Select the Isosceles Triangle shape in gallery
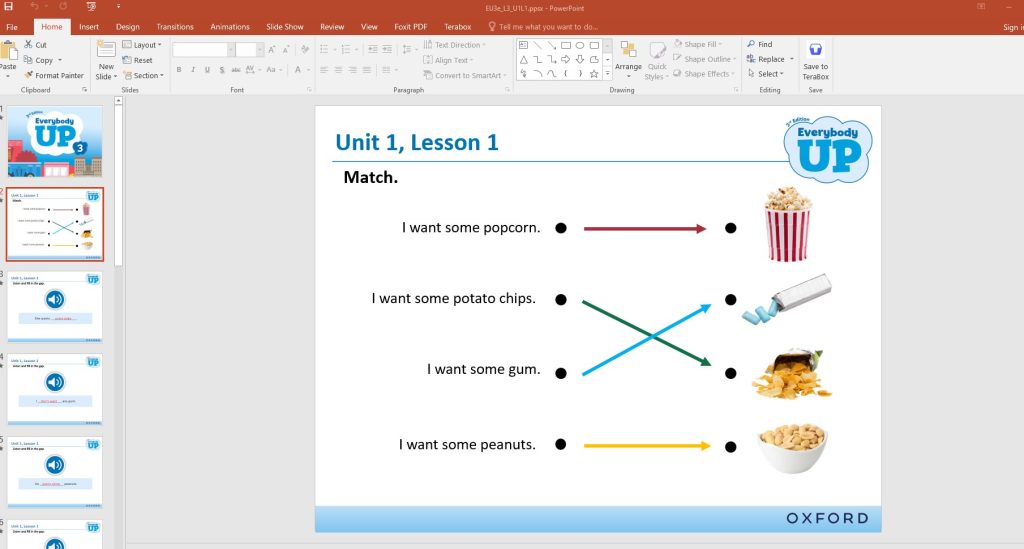This screenshot has width=1024, height=549. (523, 59)
